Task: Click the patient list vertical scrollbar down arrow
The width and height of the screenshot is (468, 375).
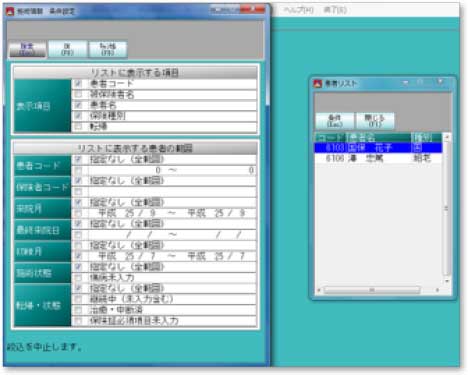Action: coord(447,281)
